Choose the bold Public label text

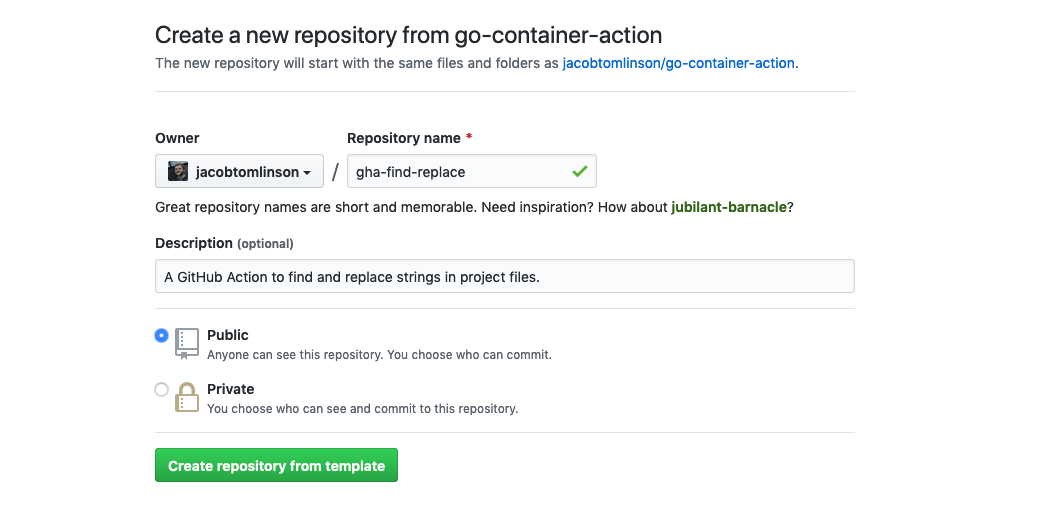228,335
